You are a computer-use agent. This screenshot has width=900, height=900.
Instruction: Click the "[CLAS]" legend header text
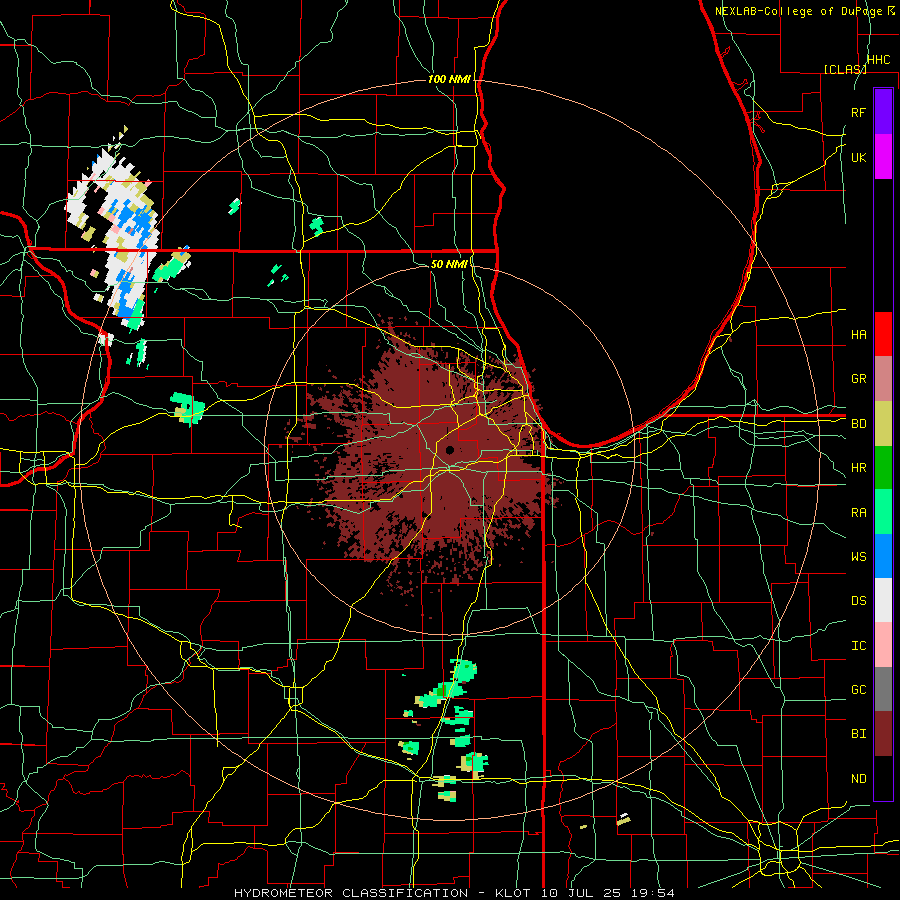pos(845,69)
